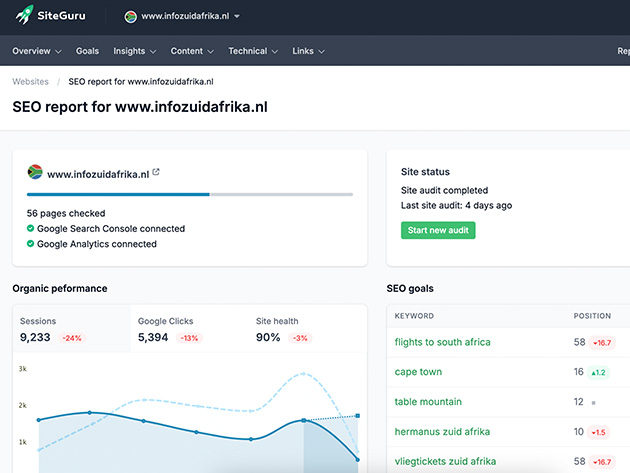Open the Links navigation menu
The height and width of the screenshot is (473, 630).
[x=307, y=51]
